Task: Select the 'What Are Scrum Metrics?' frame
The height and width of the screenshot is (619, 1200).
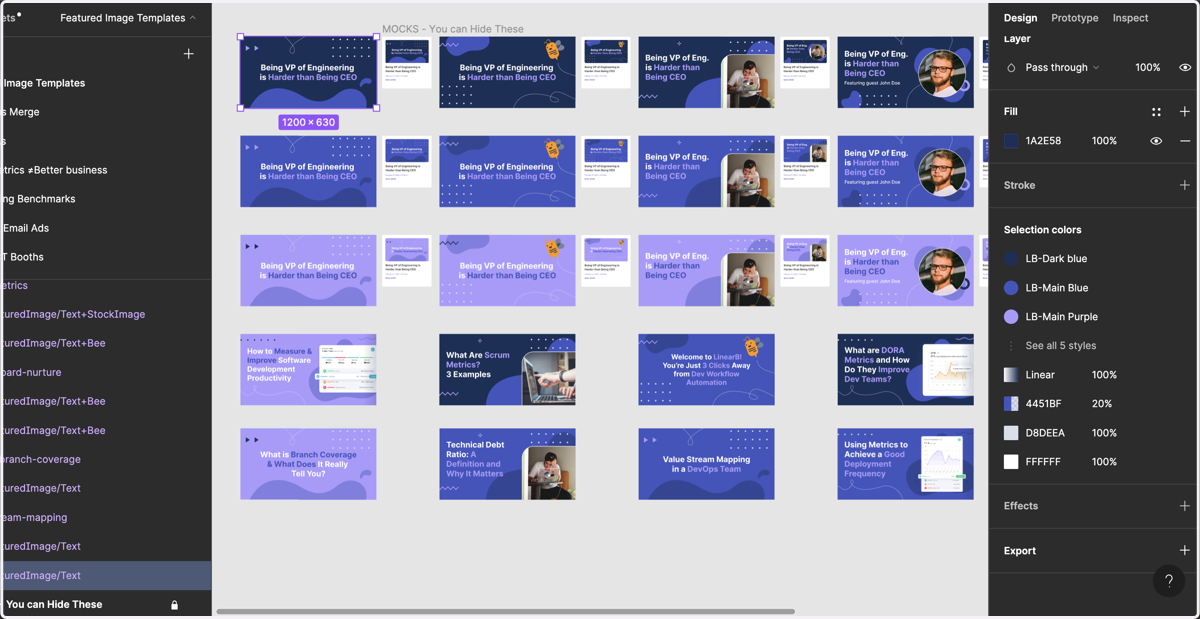Action: click(x=507, y=370)
